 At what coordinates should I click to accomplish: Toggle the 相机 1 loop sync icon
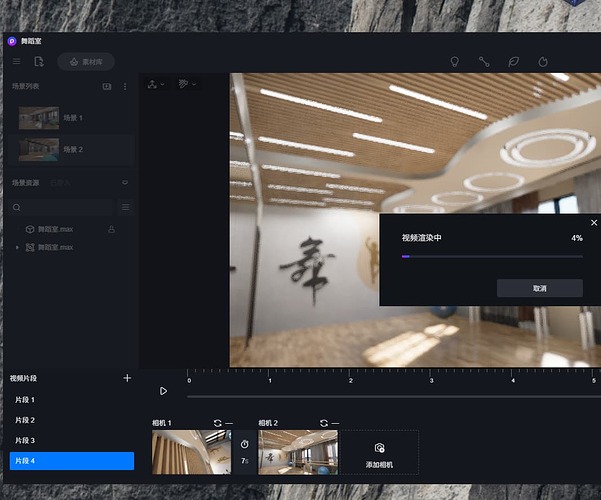[217, 423]
